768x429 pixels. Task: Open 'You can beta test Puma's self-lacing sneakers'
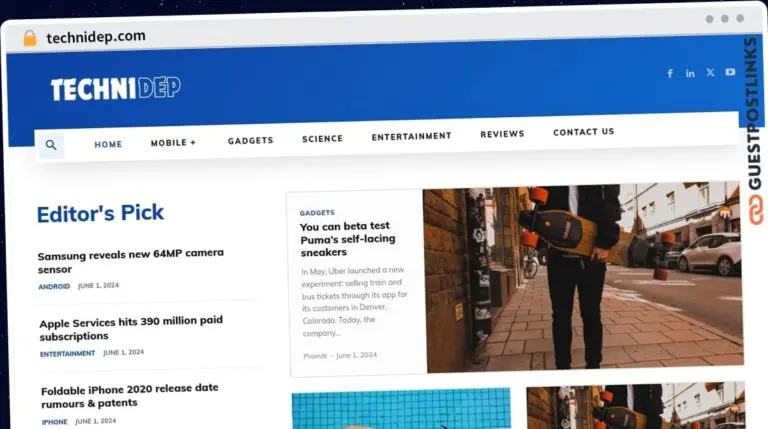pyautogui.click(x=348, y=239)
